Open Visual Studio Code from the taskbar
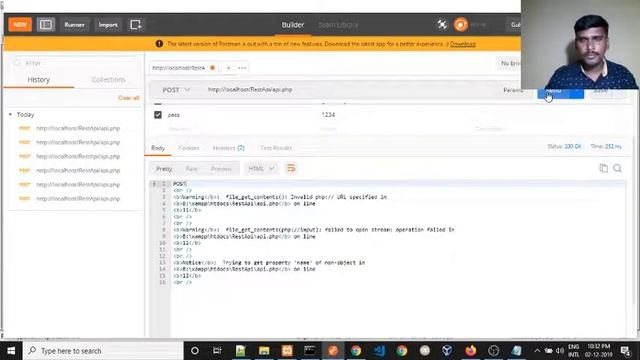 379,351
